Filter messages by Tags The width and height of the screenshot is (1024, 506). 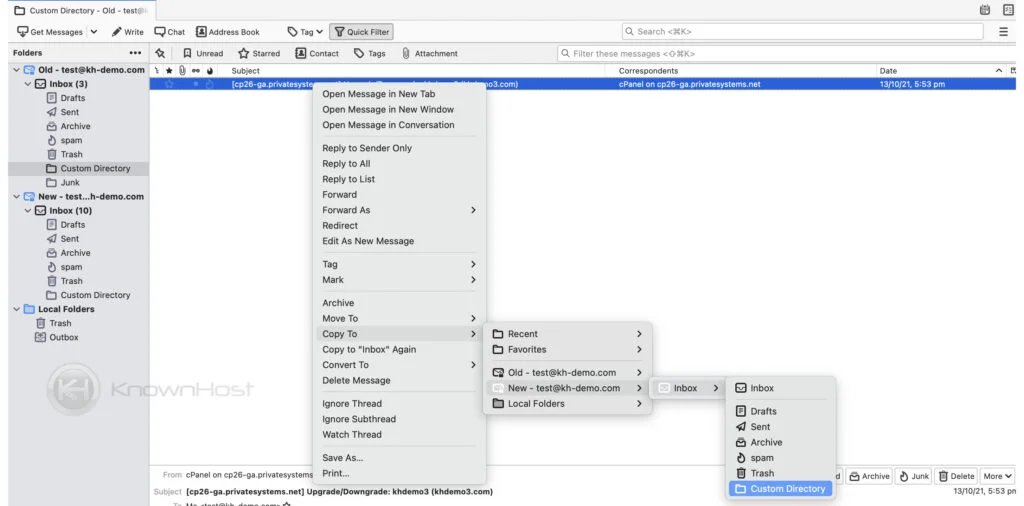[x=369, y=54]
